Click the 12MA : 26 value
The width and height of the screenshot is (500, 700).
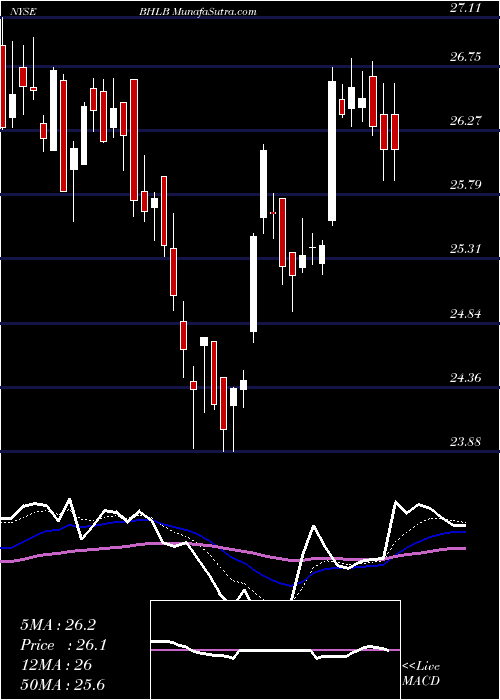click(56, 664)
